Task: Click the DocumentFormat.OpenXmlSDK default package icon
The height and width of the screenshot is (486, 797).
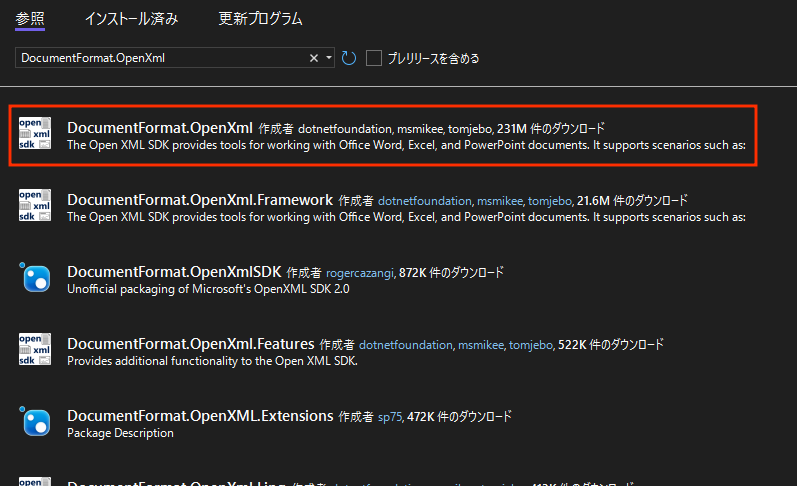Action: (x=35, y=278)
